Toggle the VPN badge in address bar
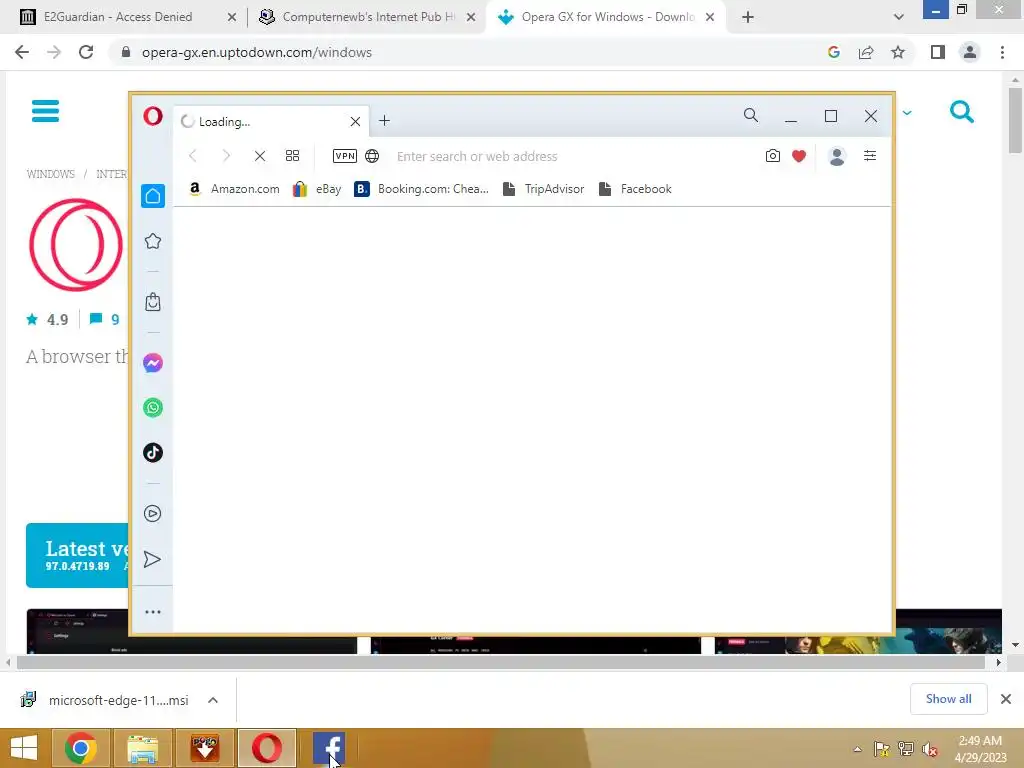The width and height of the screenshot is (1024, 768). (345, 155)
